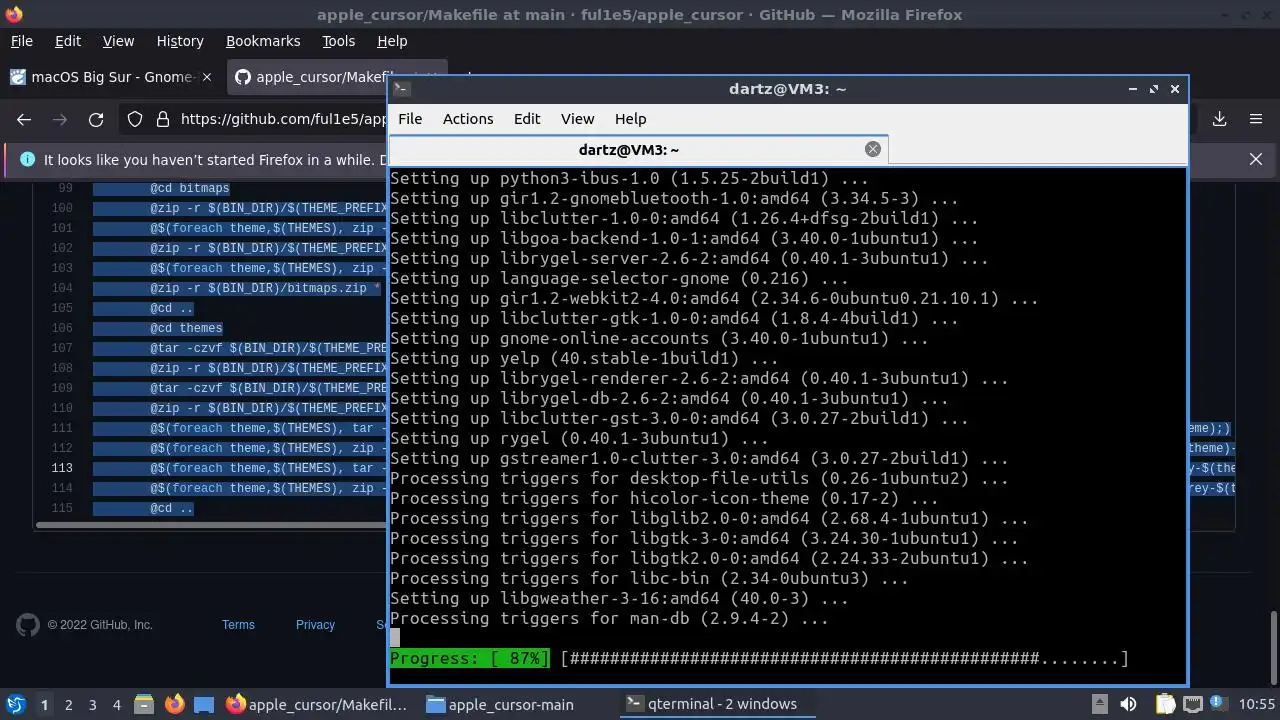The height and width of the screenshot is (720, 1280).
Task: Click line number 115 in the Makefile
Action: pos(62,508)
